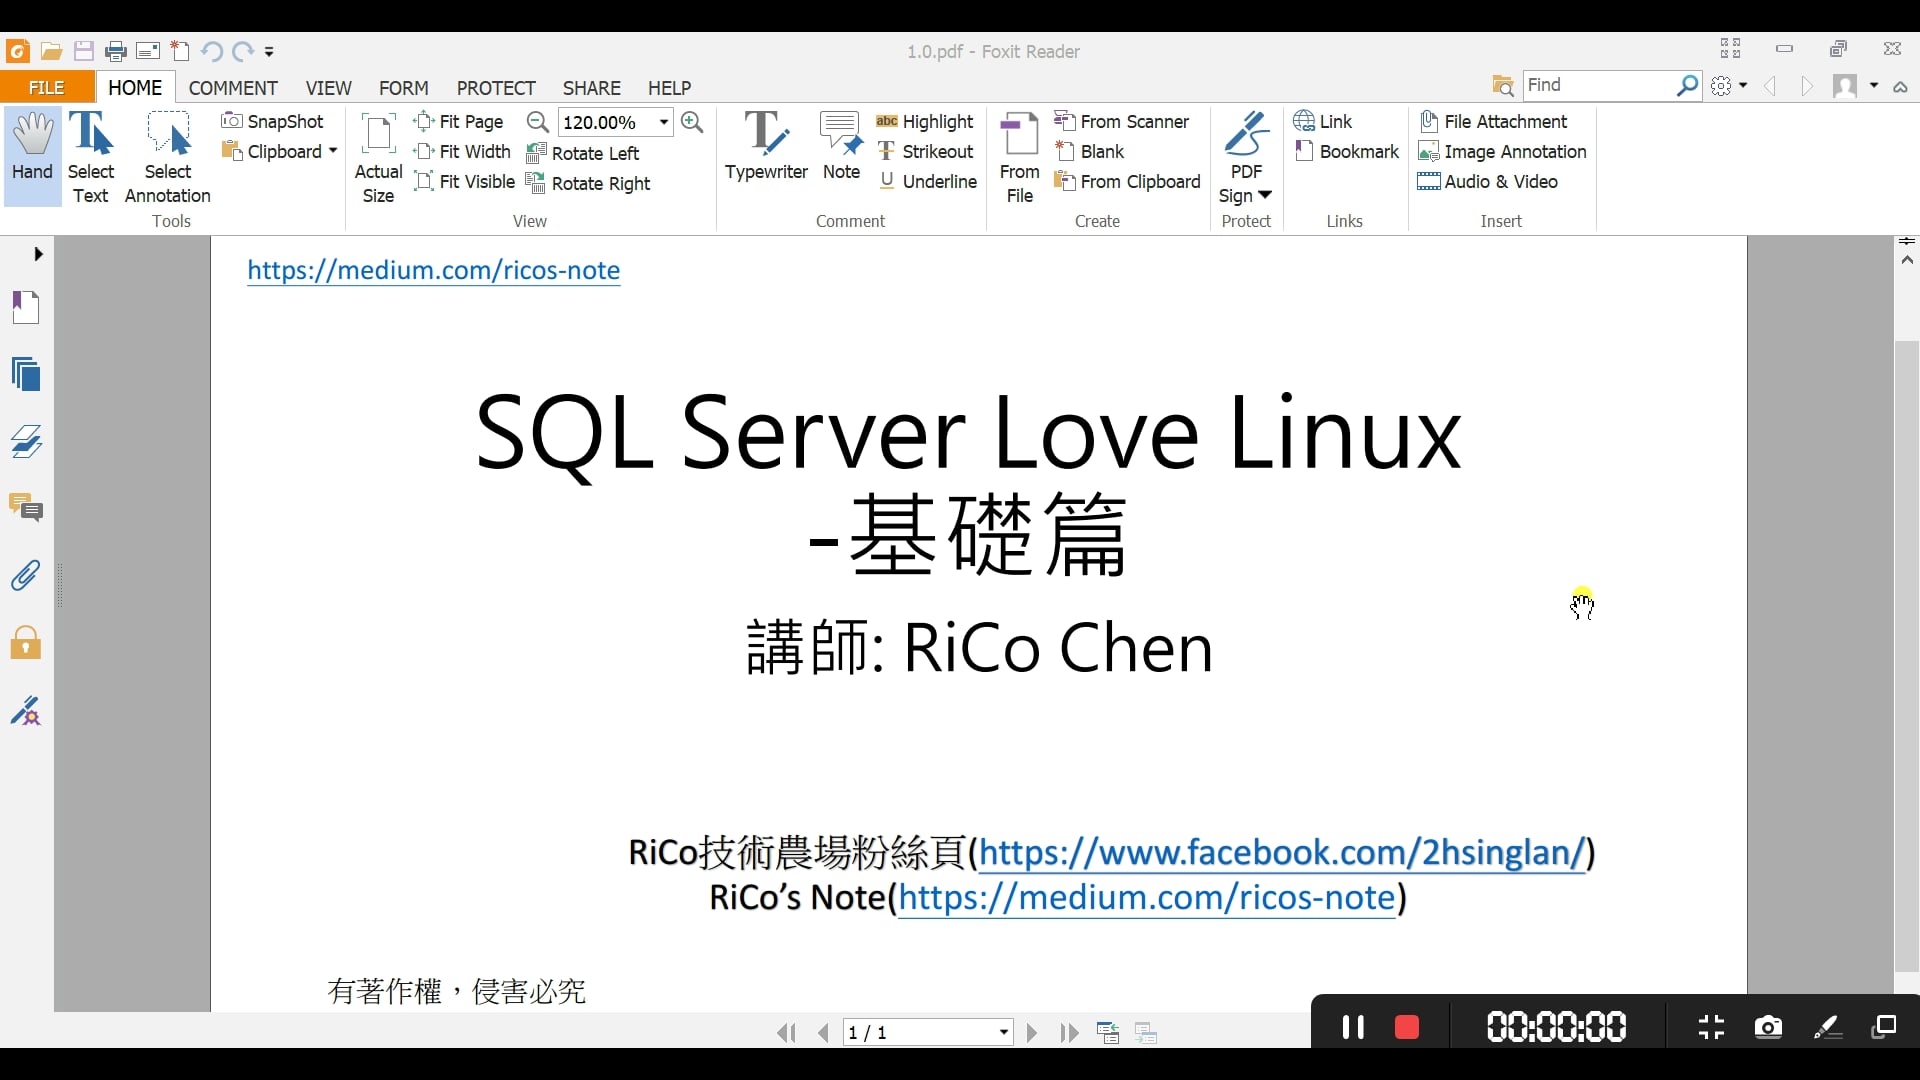The image size is (1920, 1080).
Task: Click the Select Text tool
Action: 91,156
